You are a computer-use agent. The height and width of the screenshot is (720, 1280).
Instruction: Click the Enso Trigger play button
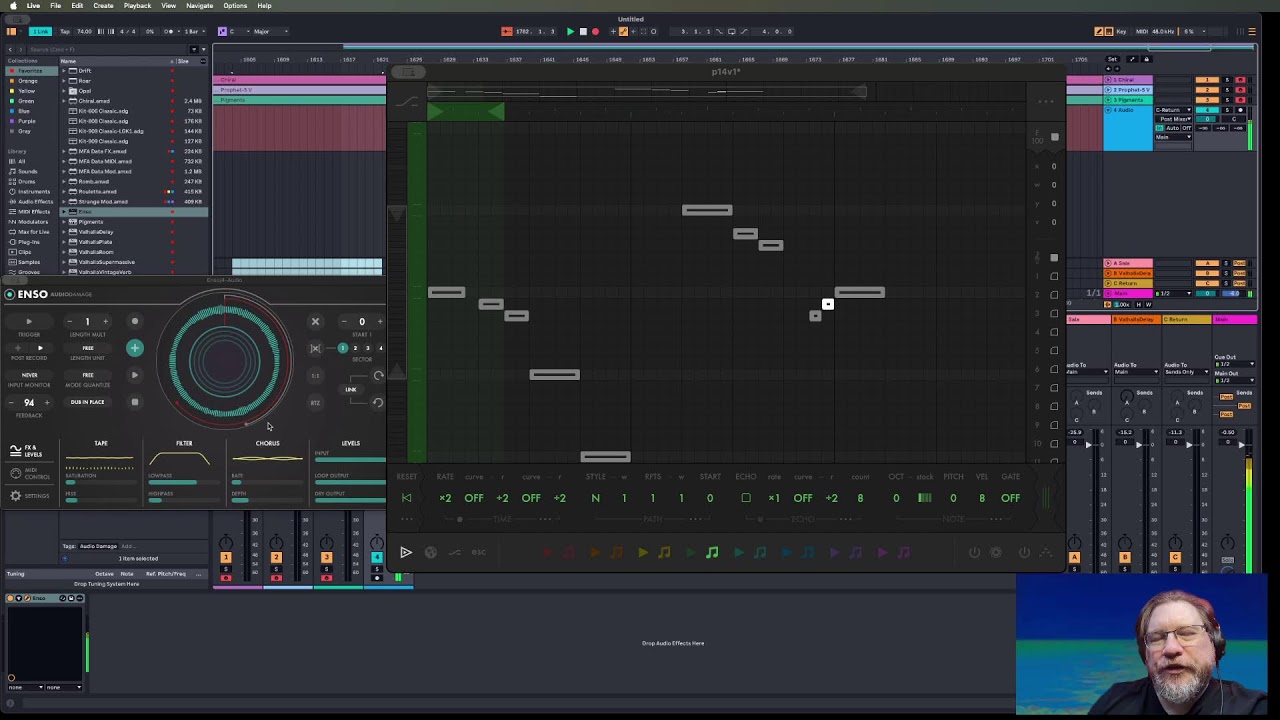pyautogui.click(x=29, y=321)
